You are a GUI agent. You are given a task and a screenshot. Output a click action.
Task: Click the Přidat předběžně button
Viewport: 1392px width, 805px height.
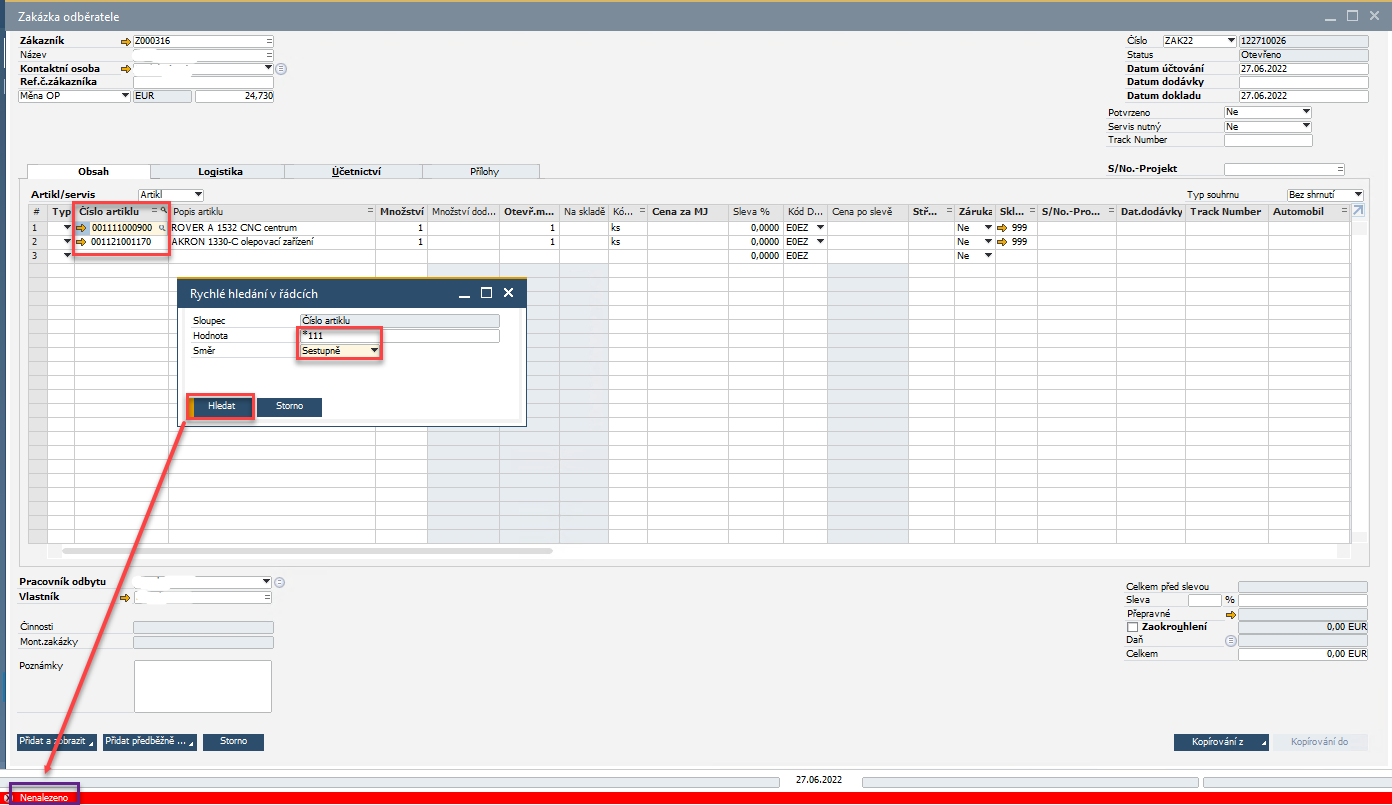[150, 742]
